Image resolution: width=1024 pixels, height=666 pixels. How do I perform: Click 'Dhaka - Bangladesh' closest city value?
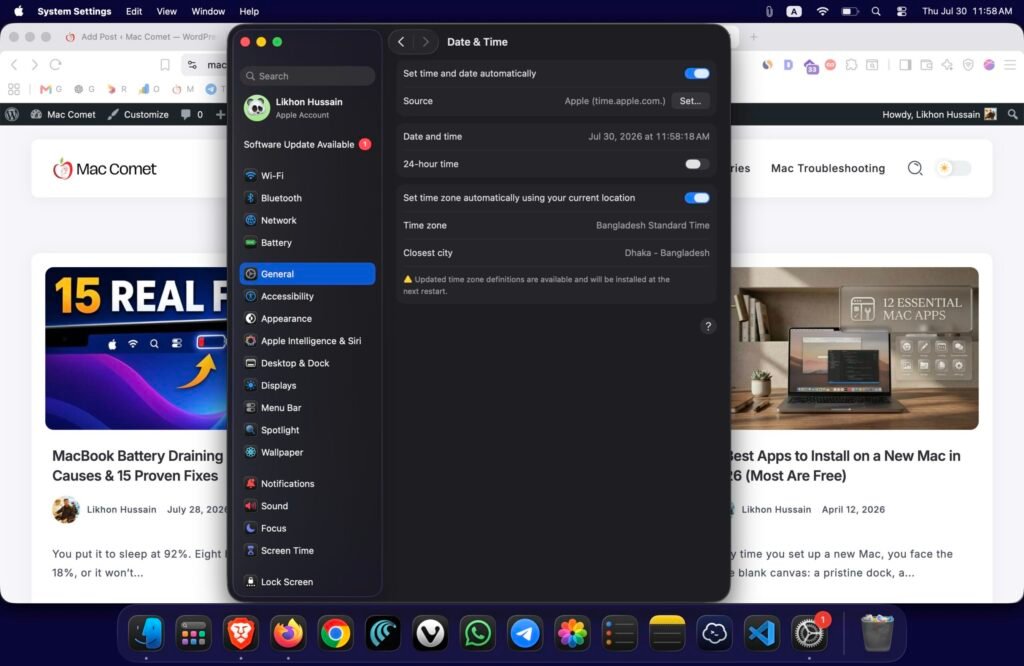(667, 253)
